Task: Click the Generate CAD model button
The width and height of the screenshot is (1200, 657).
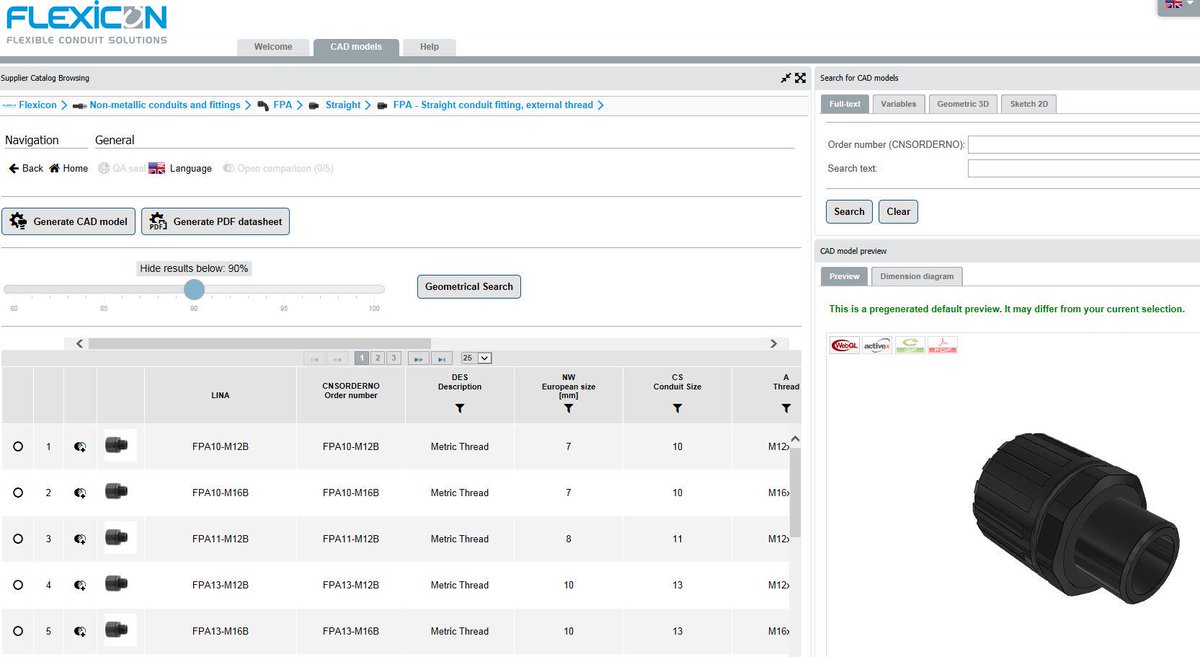Action: click(x=69, y=221)
